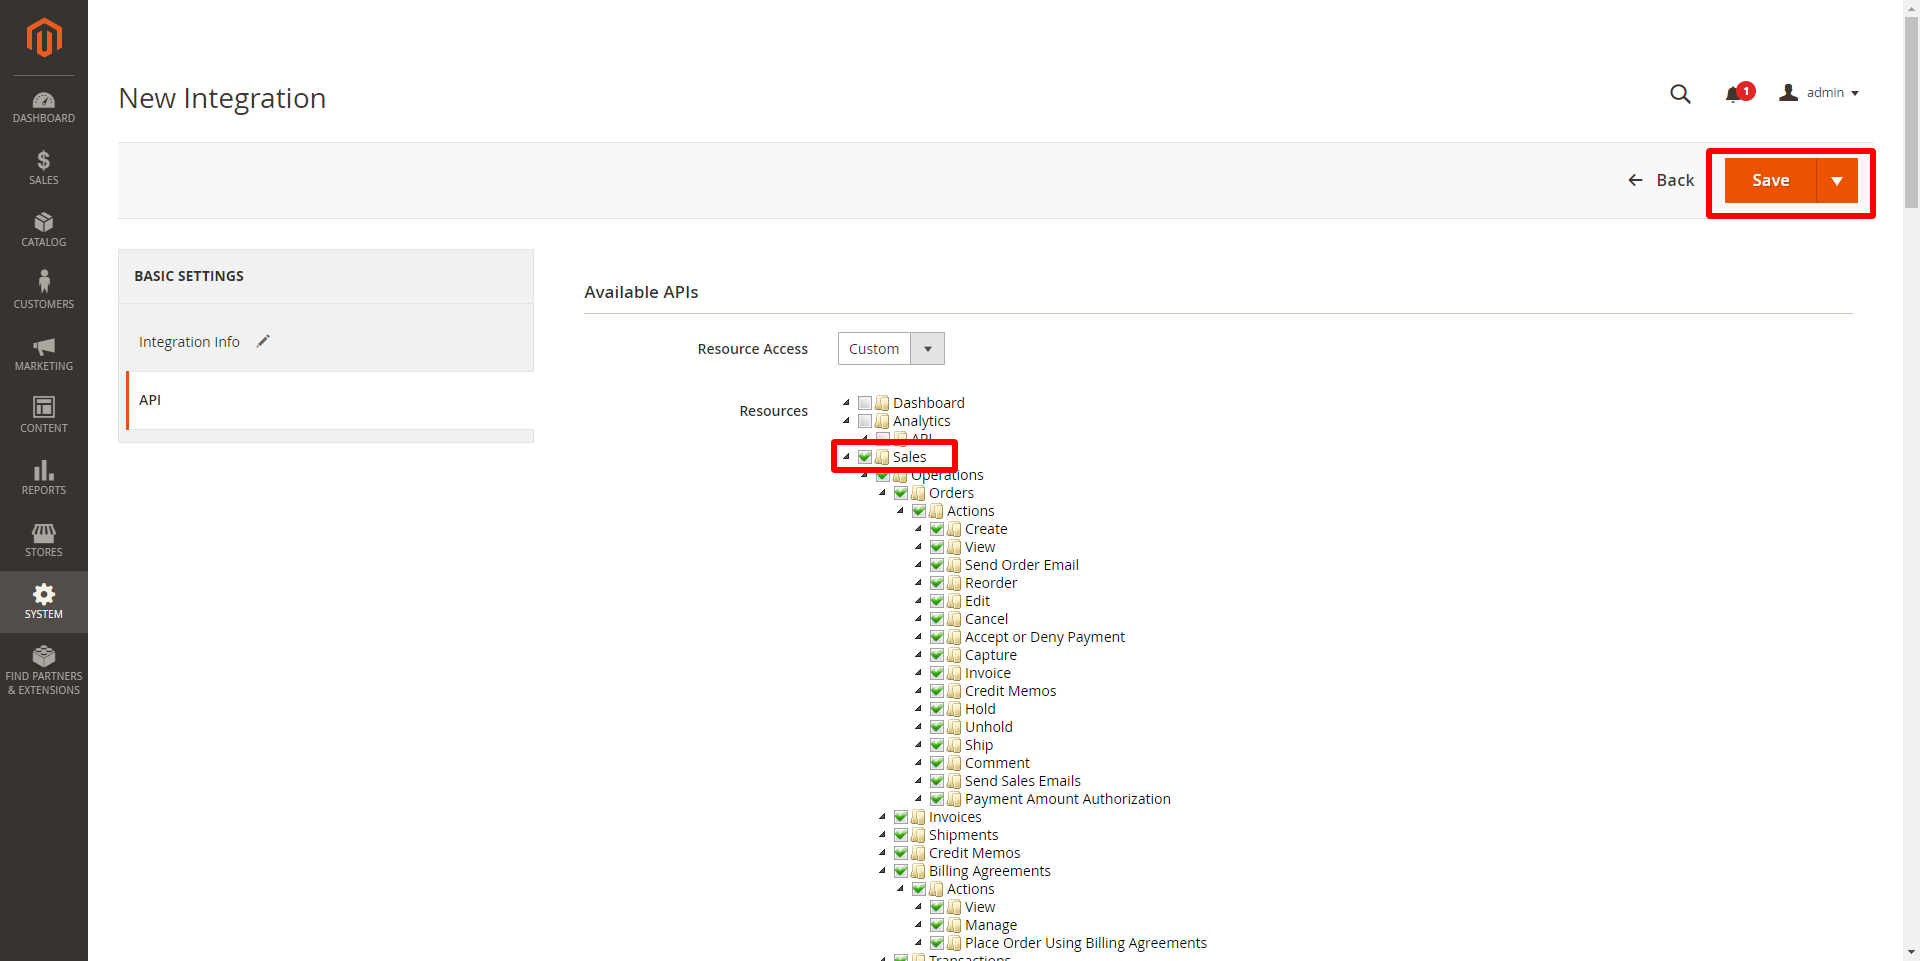
Task: Open the Customers sidebar menu
Action: click(43, 292)
